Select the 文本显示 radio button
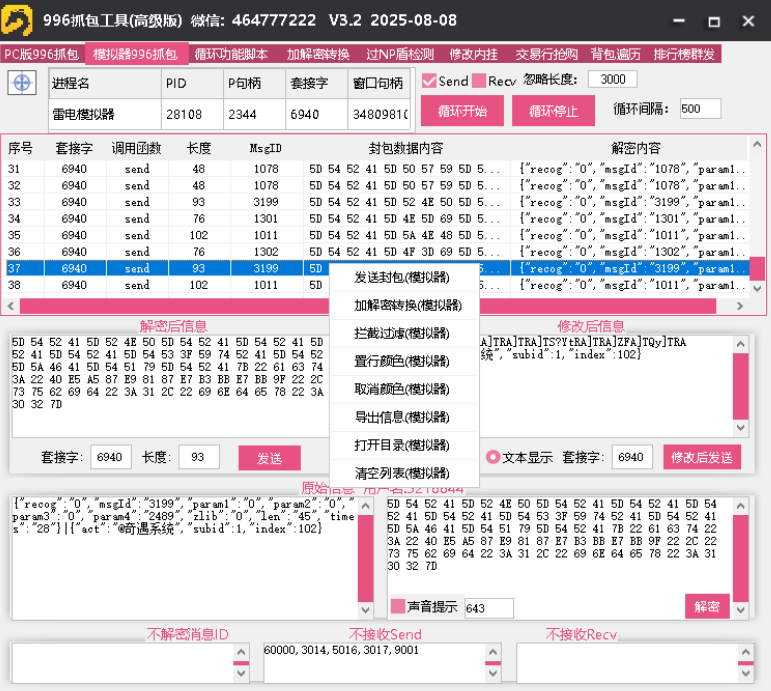Image resolution: width=771 pixels, height=691 pixels. pos(492,457)
